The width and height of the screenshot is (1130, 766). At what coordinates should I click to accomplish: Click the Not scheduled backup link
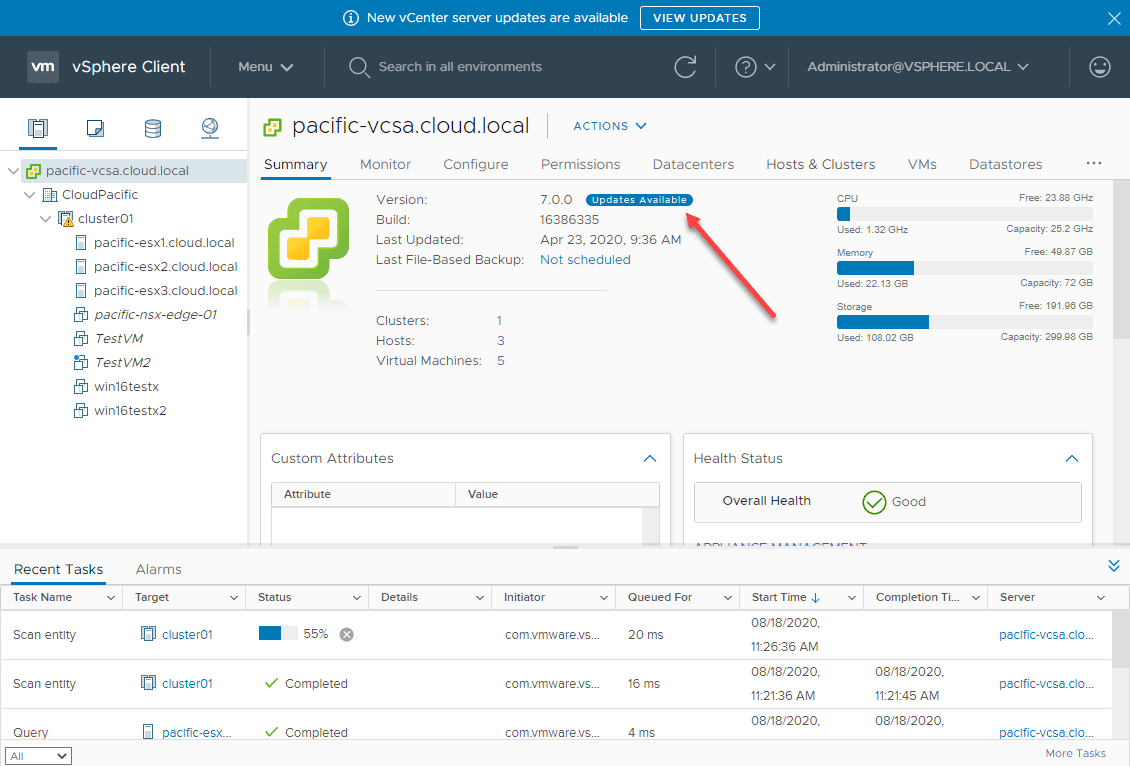click(585, 260)
